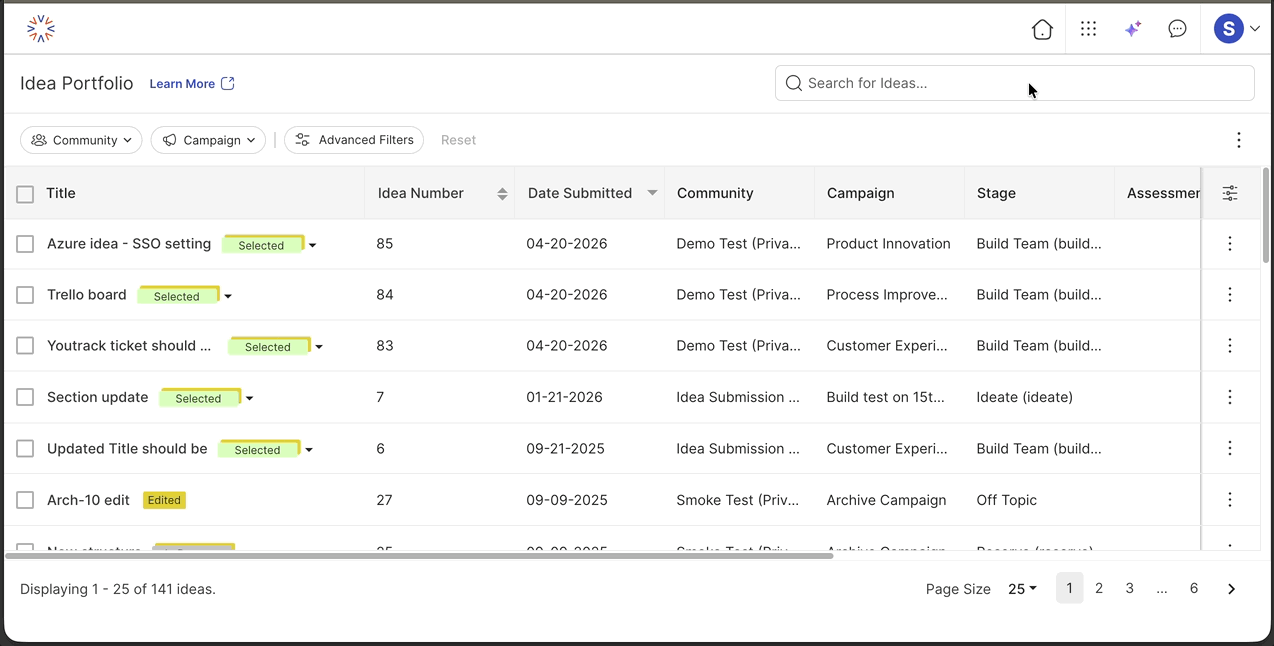1274x646 pixels.
Task: Click idea number 85 cell
Action: click(385, 243)
